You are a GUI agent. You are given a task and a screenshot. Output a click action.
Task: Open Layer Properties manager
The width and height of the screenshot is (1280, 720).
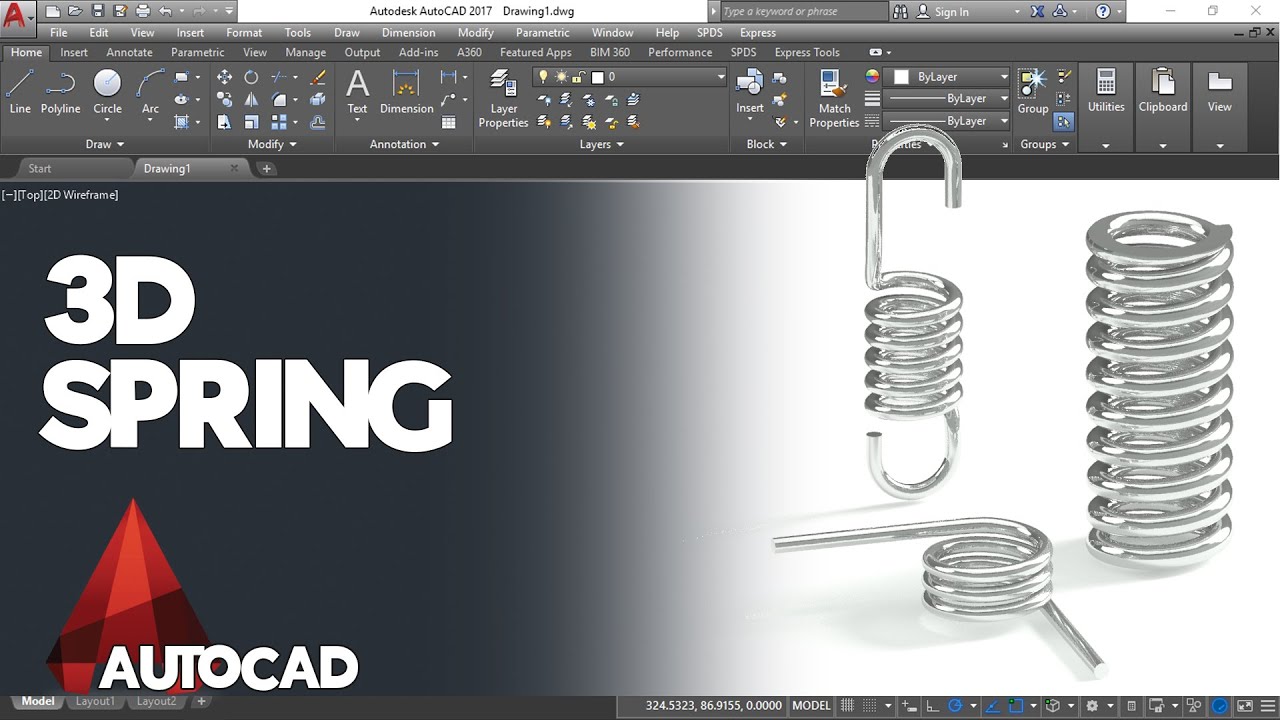[503, 98]
